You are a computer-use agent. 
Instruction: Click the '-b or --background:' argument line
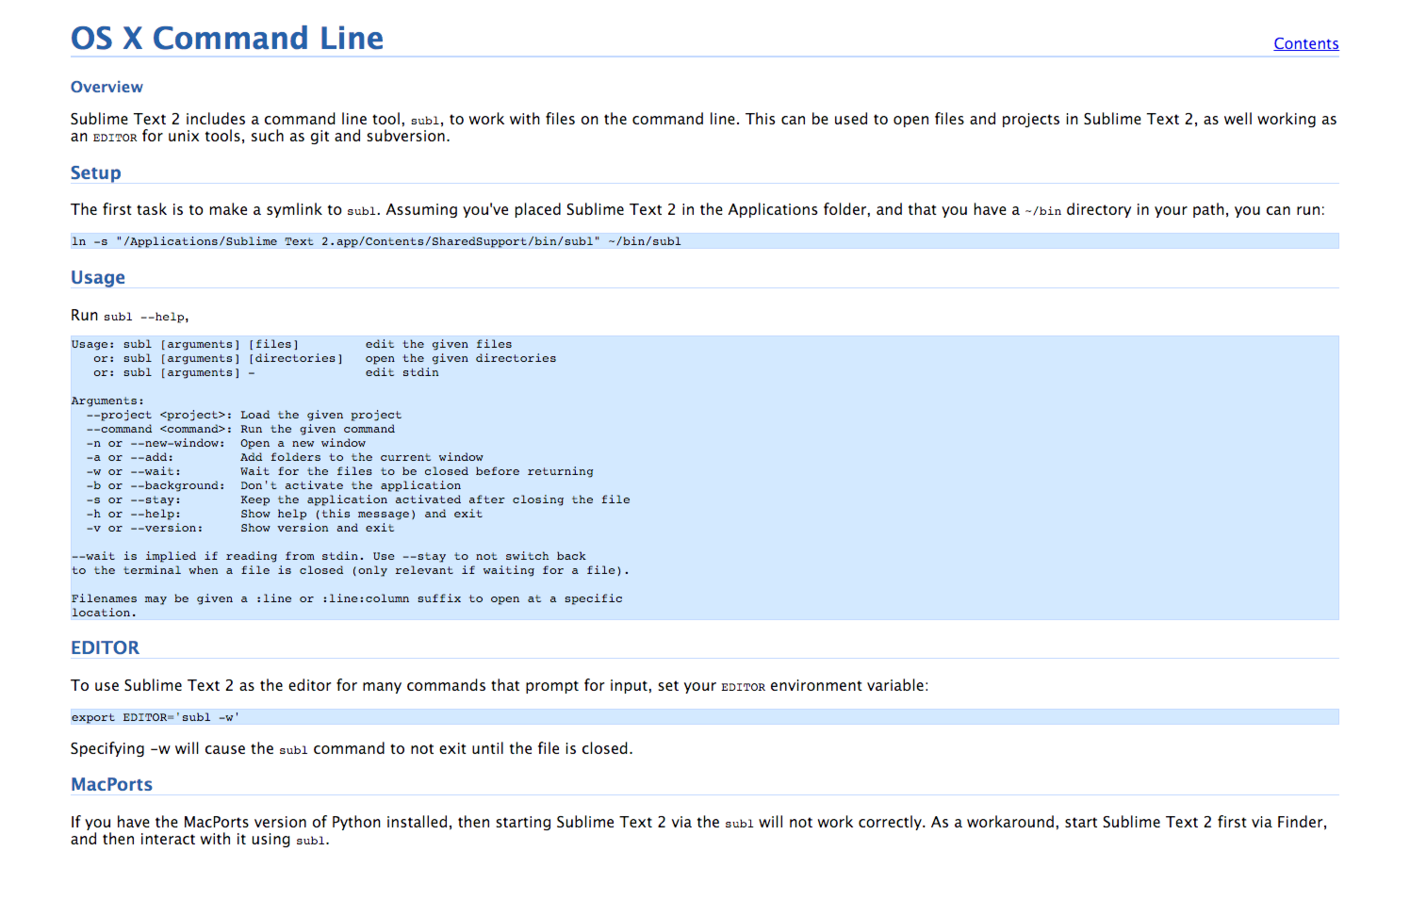[x=274, y=485]
